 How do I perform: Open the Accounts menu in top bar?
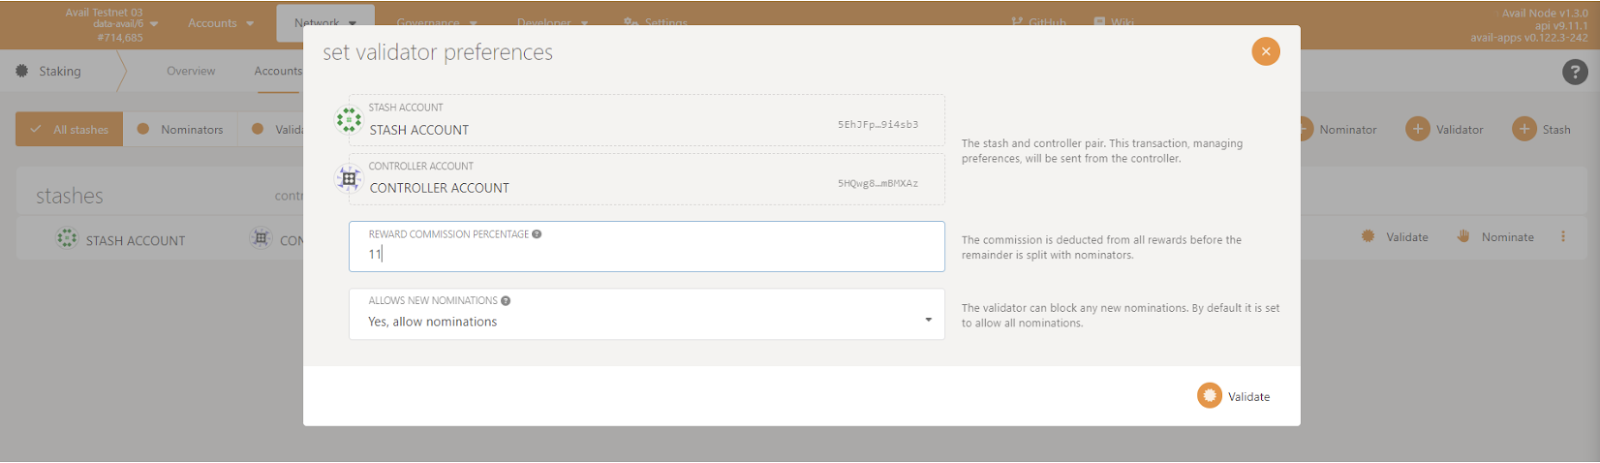220,23
